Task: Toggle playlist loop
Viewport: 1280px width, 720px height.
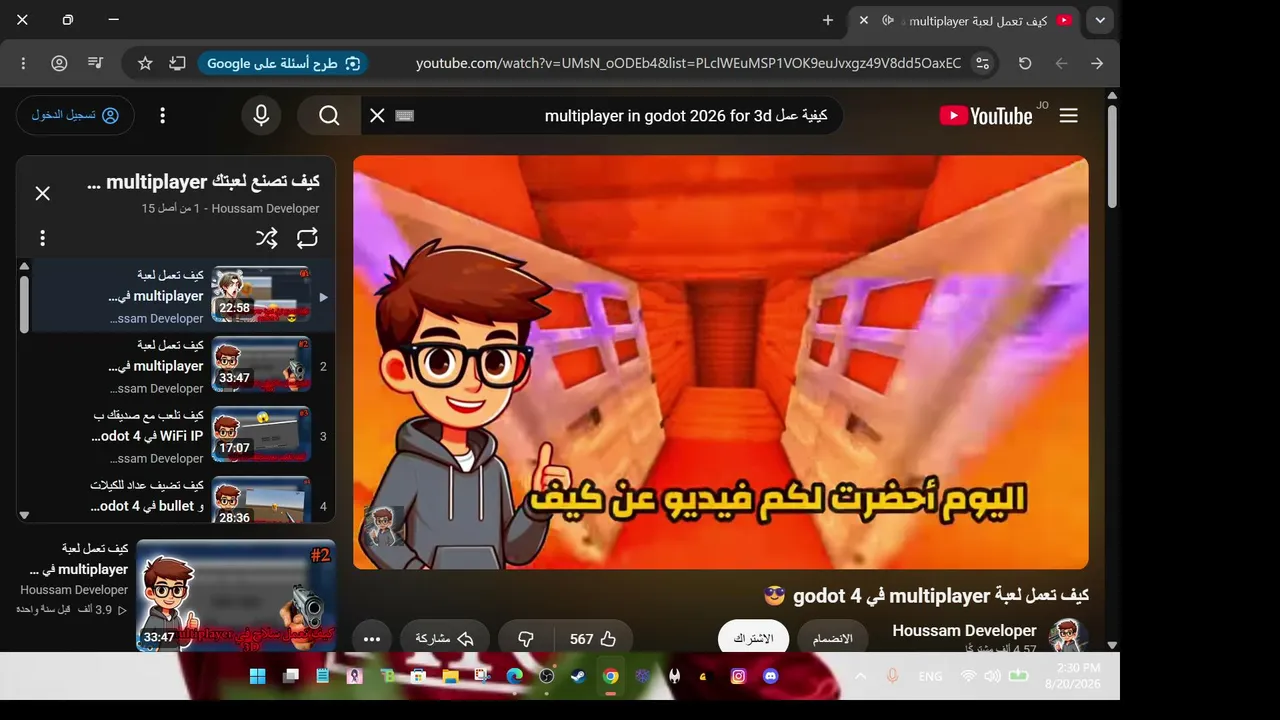Action: [307, 238]
